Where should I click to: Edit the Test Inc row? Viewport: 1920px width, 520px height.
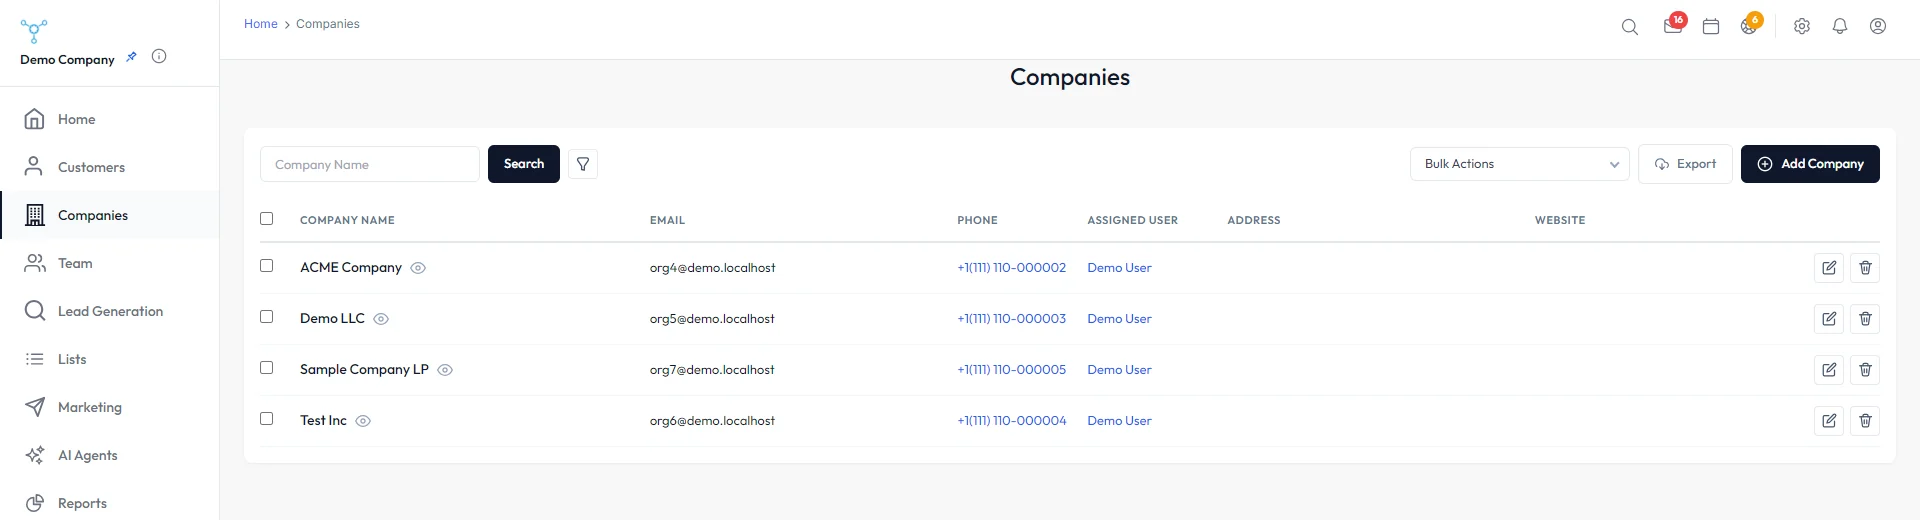[x=1829, y=421]
